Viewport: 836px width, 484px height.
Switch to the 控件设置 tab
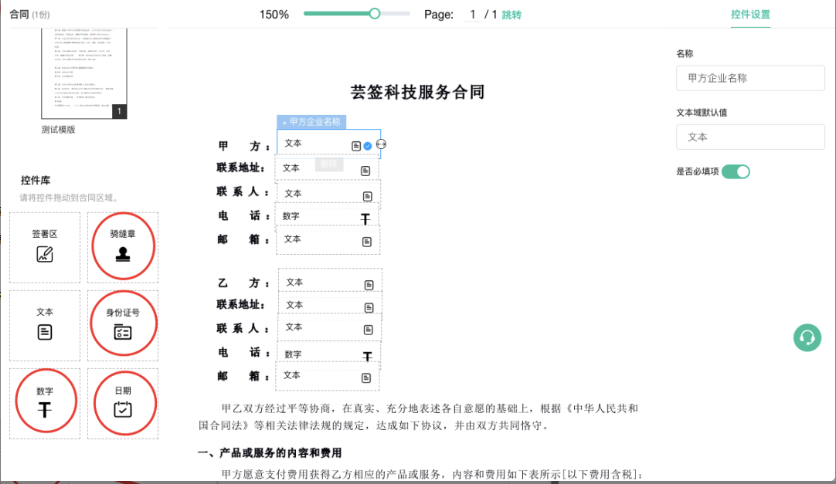tap(750, 15)
